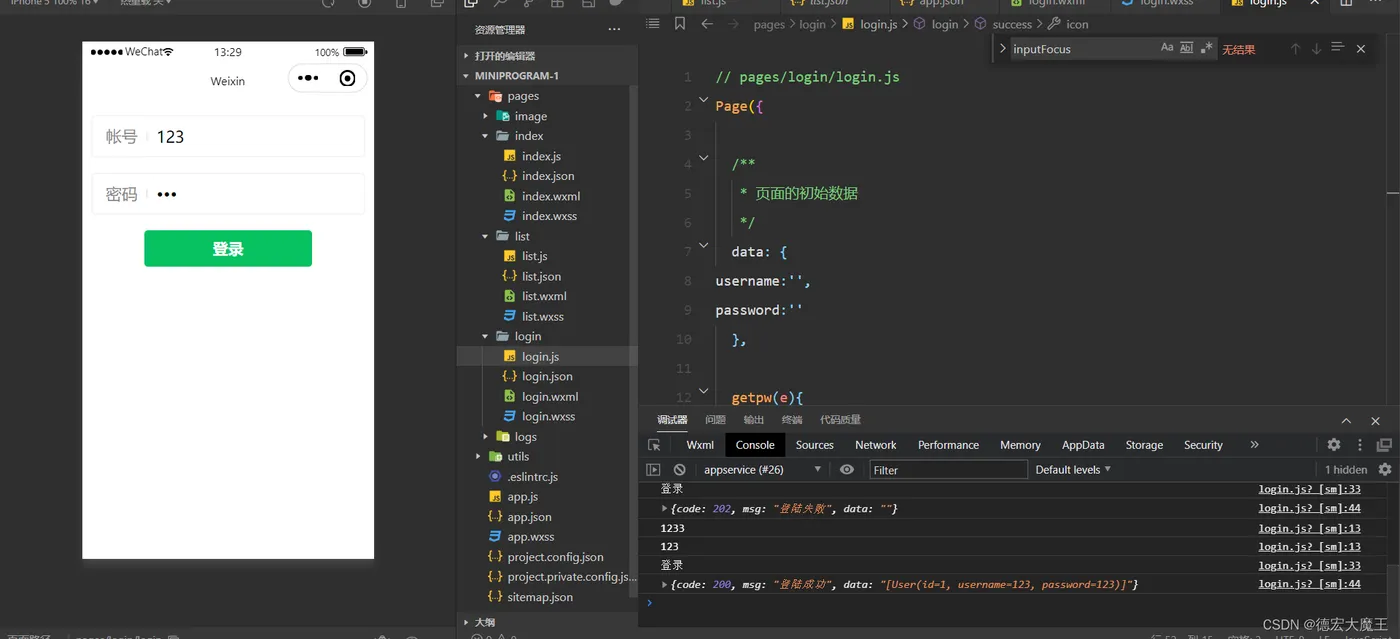Image resolution: width=1400 pixels, height=639 pixels.
Task: Show the console sidebar panel icon
Action: pyautogui.click(x=653, y=470)
